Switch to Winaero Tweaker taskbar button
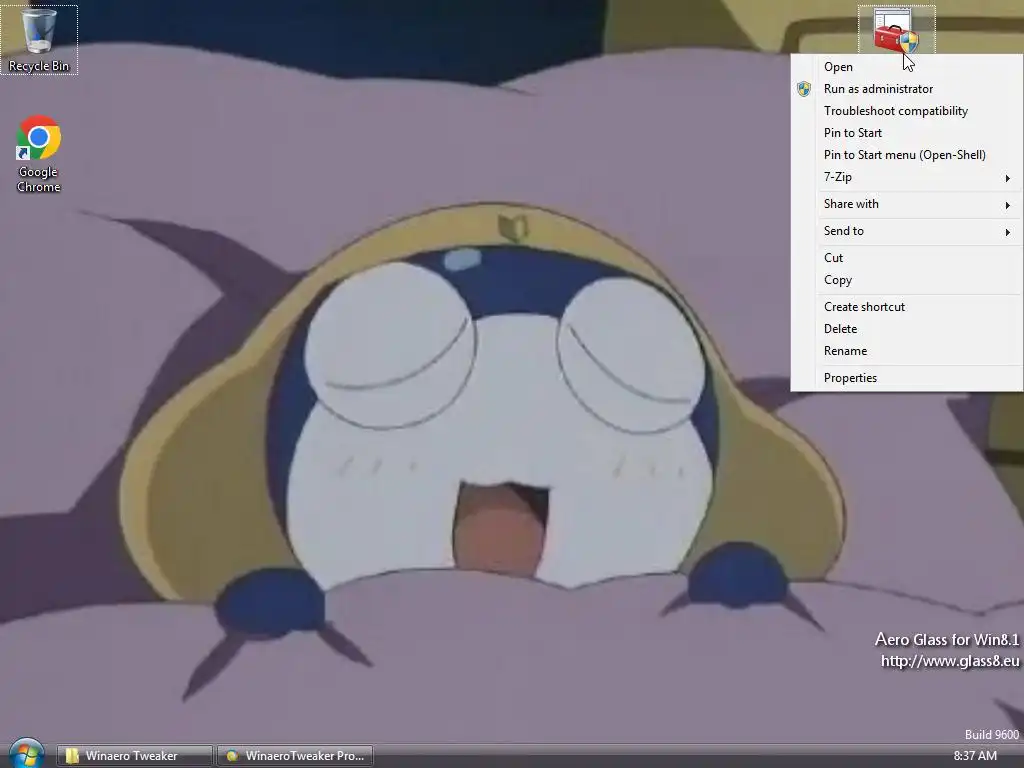Screen dimensions: 1024x768 (135, 756)
